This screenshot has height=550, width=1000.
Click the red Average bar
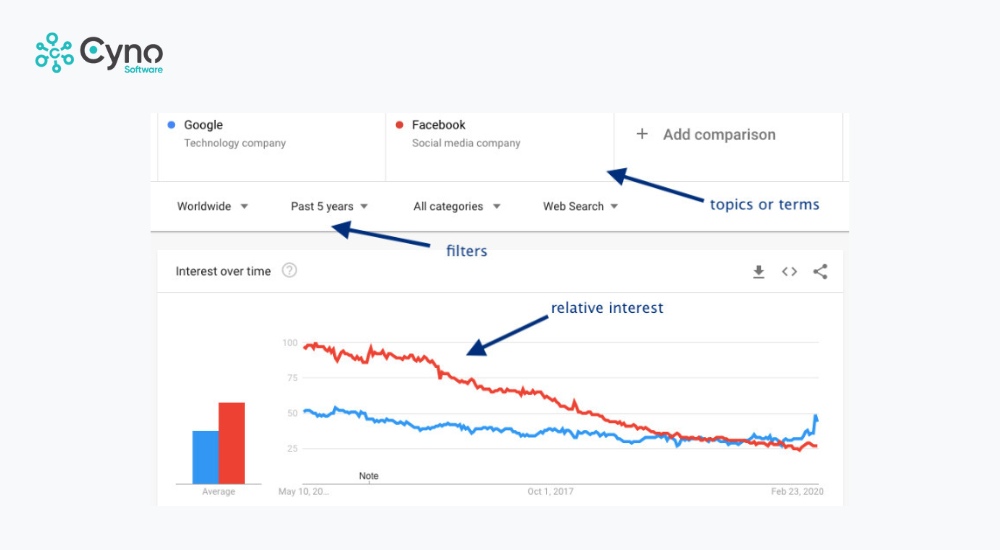(x=232, y=443)
